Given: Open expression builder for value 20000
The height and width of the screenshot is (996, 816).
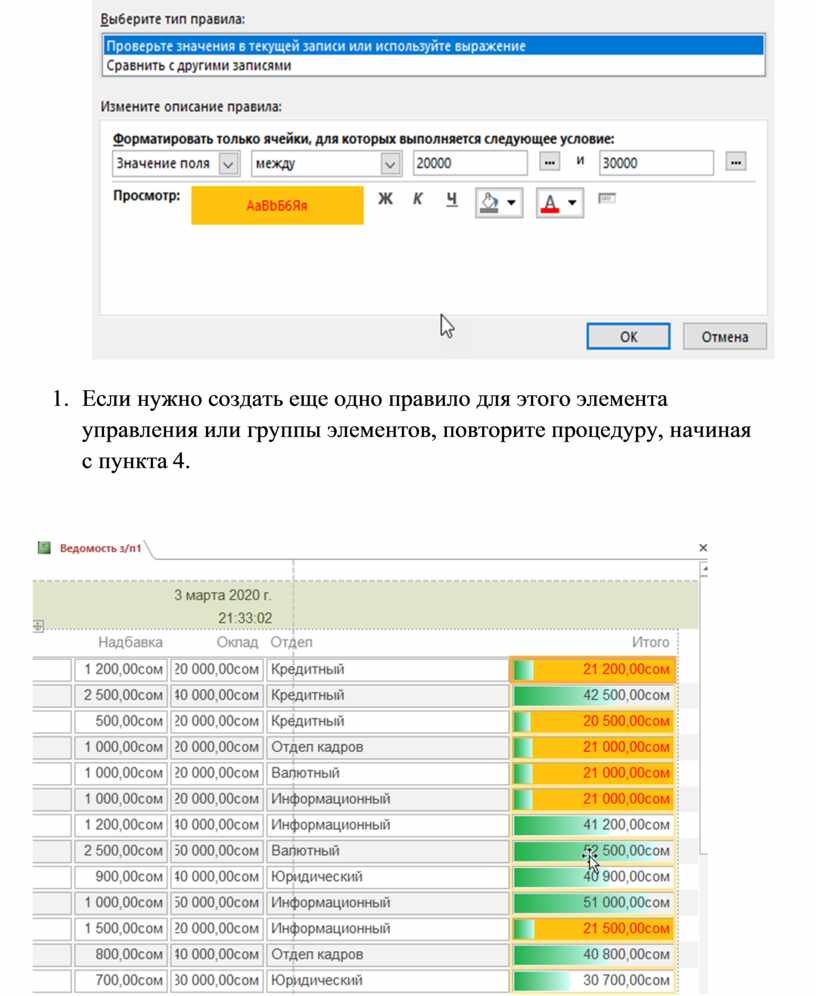Looking at the screenshot, I should point(549,162).
